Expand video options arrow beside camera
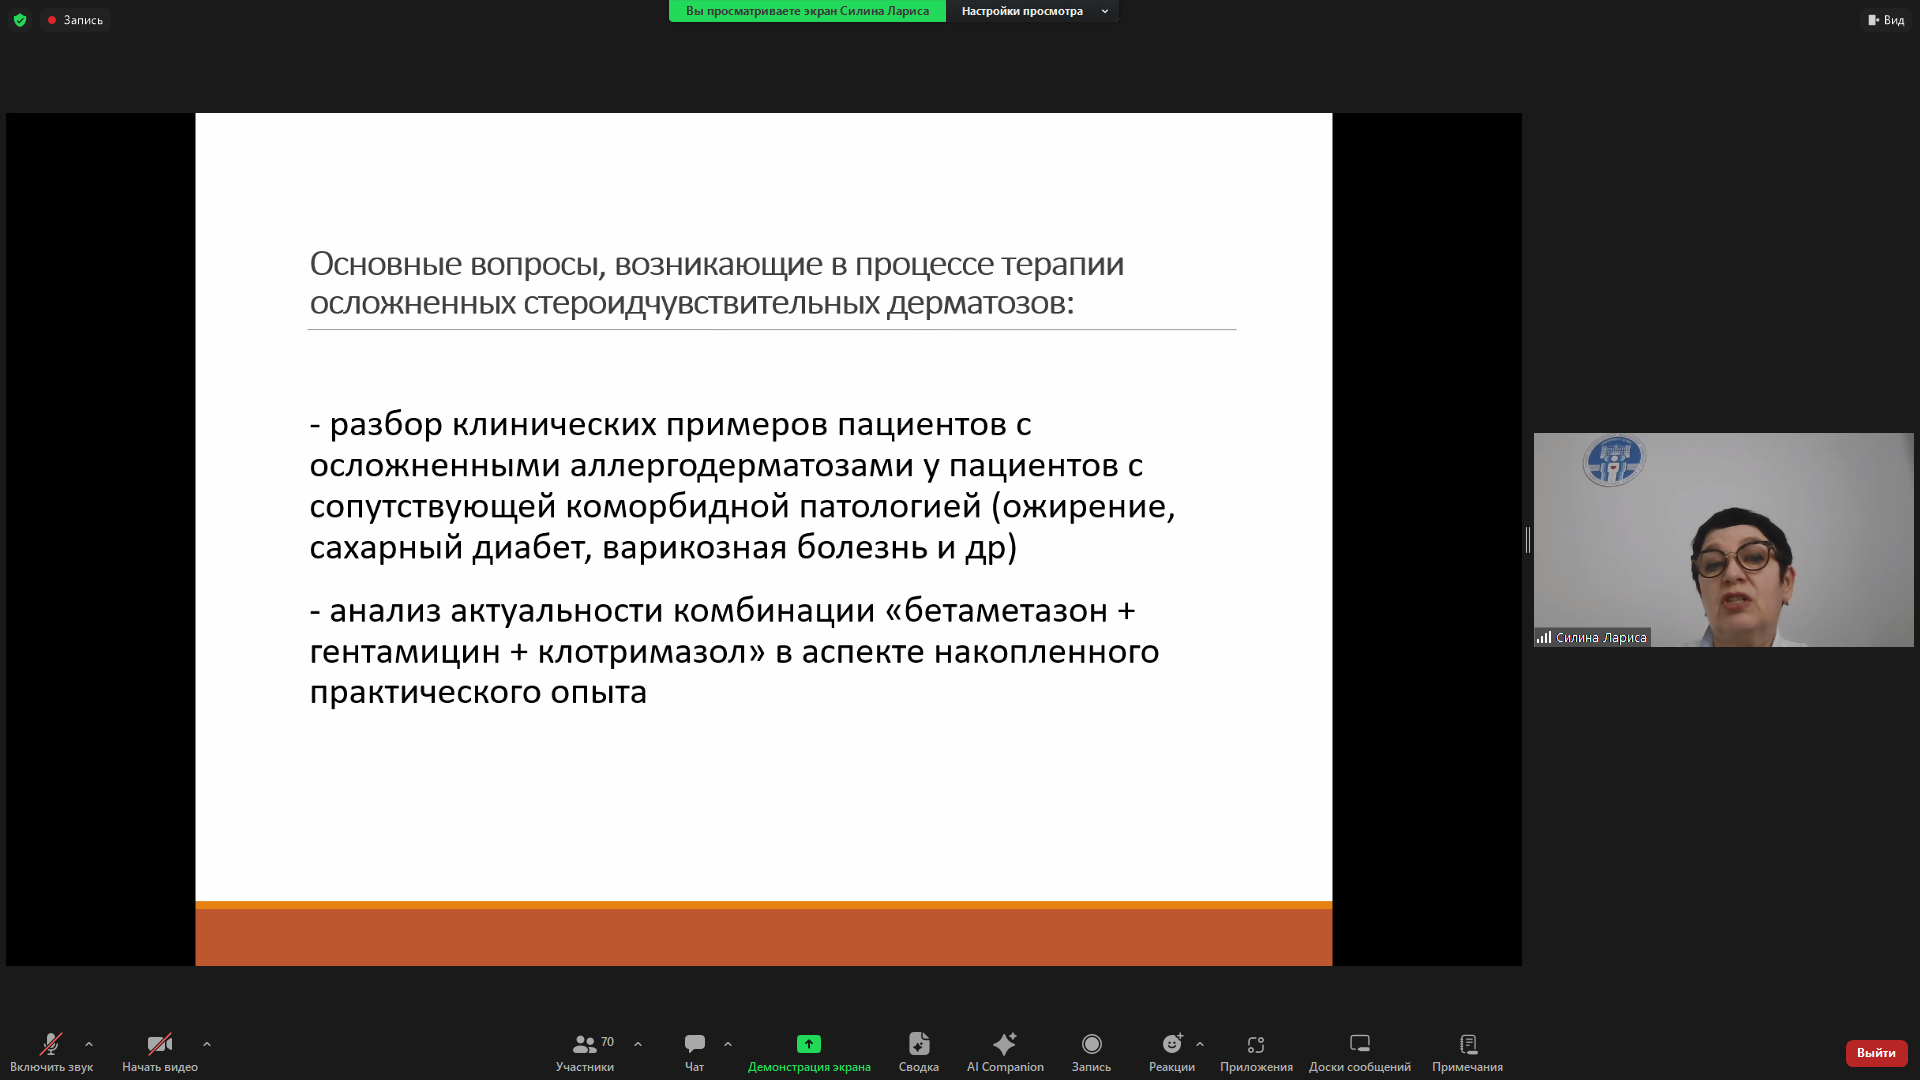Viewport: 1920px width, 1080px height. (x=207, y=1044)
